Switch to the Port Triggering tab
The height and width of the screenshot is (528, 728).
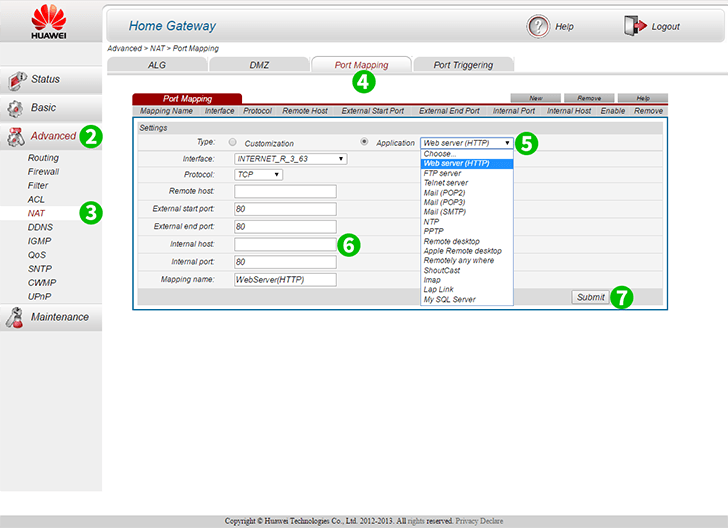(x=463, y=65)
